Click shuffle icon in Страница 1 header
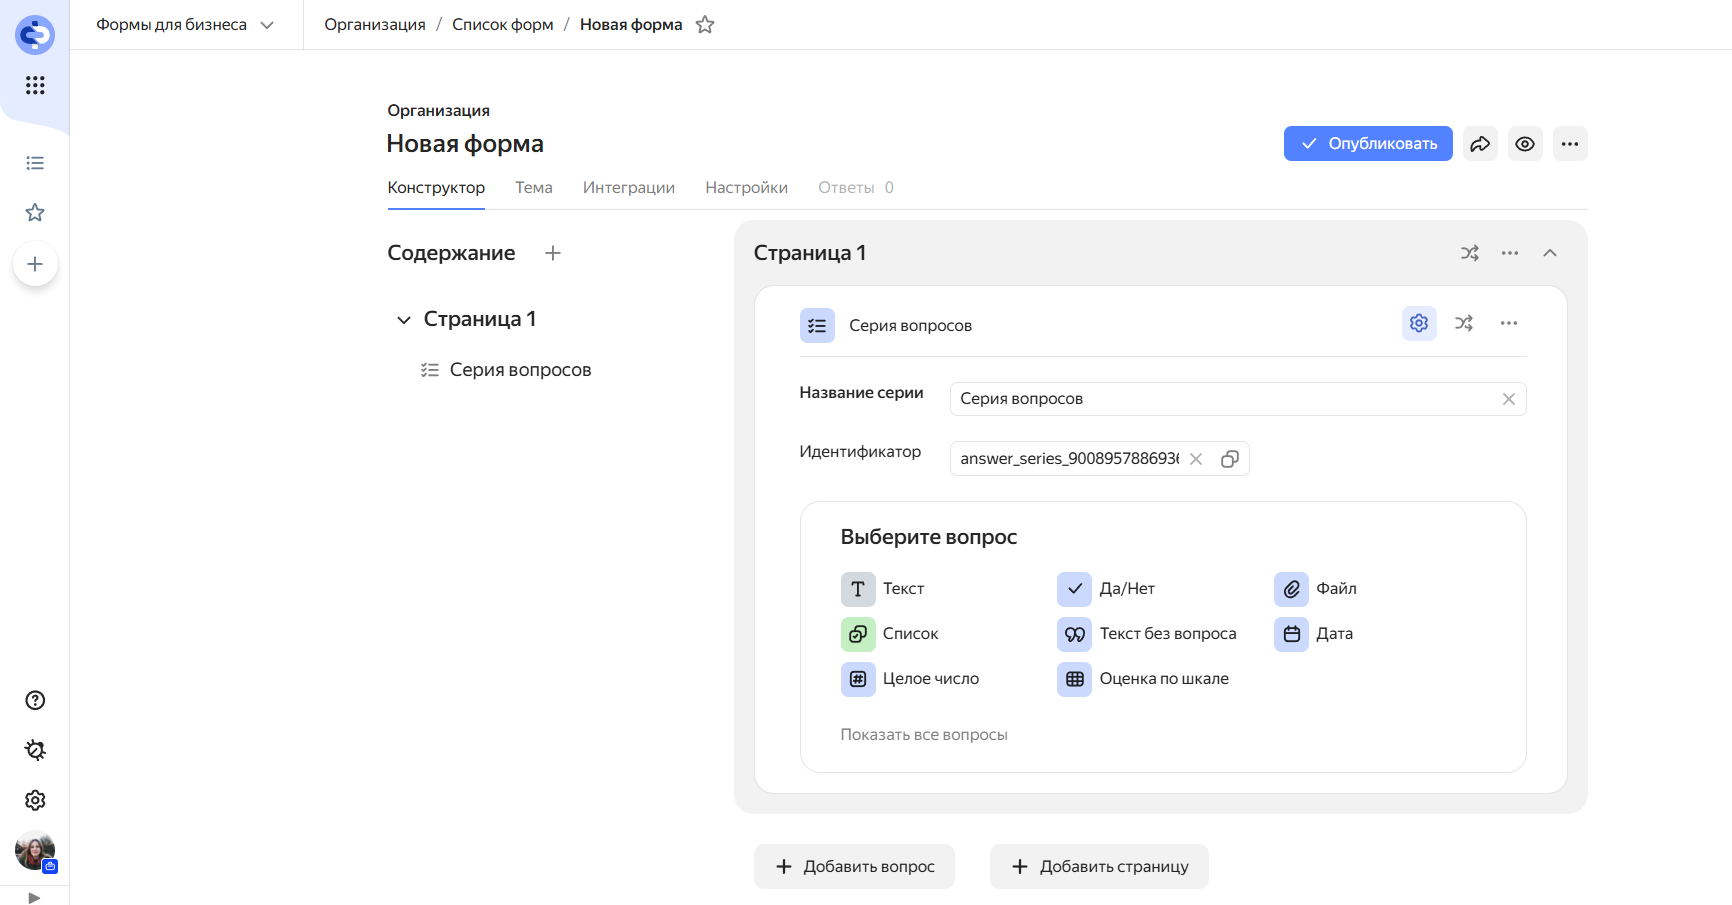The width and height of the screenshot is (1732, 905). point(1469,253)
